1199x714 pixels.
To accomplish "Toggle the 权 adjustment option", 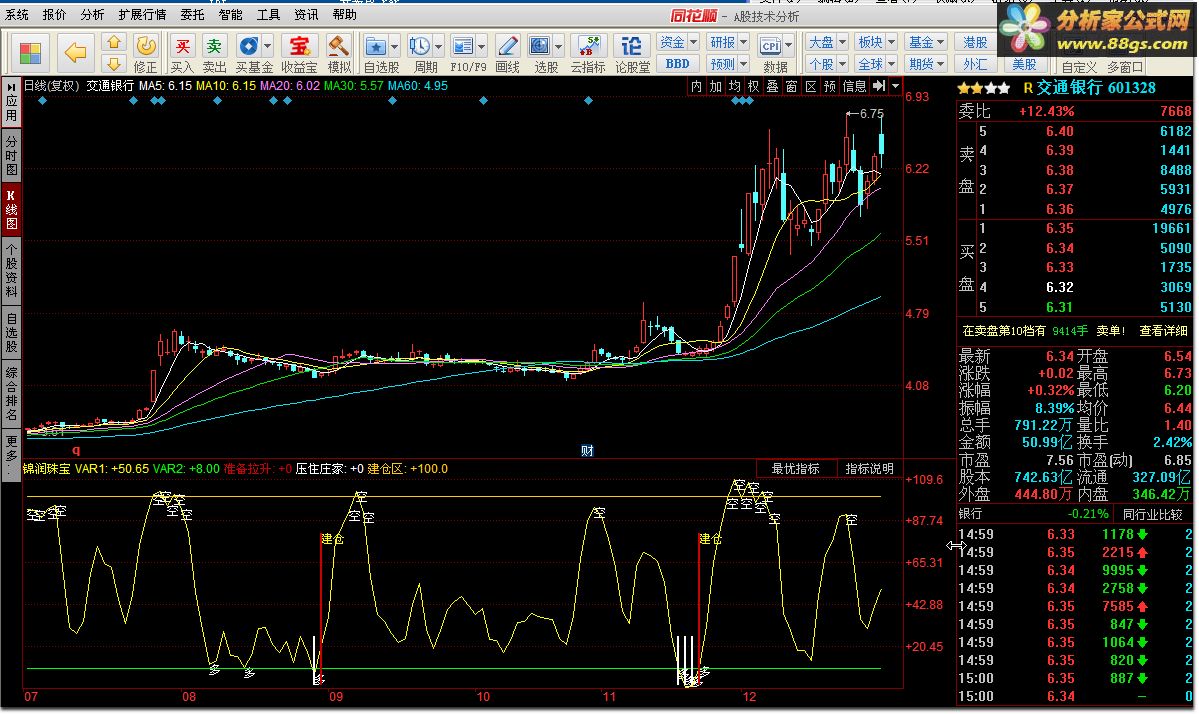I will (x=754, y=86).
